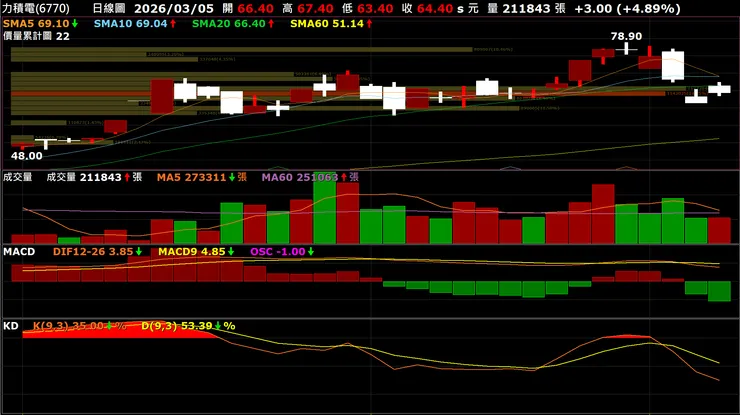740x415 pixels.
Task: Click the MACD panel title
Action: (19, 252)
